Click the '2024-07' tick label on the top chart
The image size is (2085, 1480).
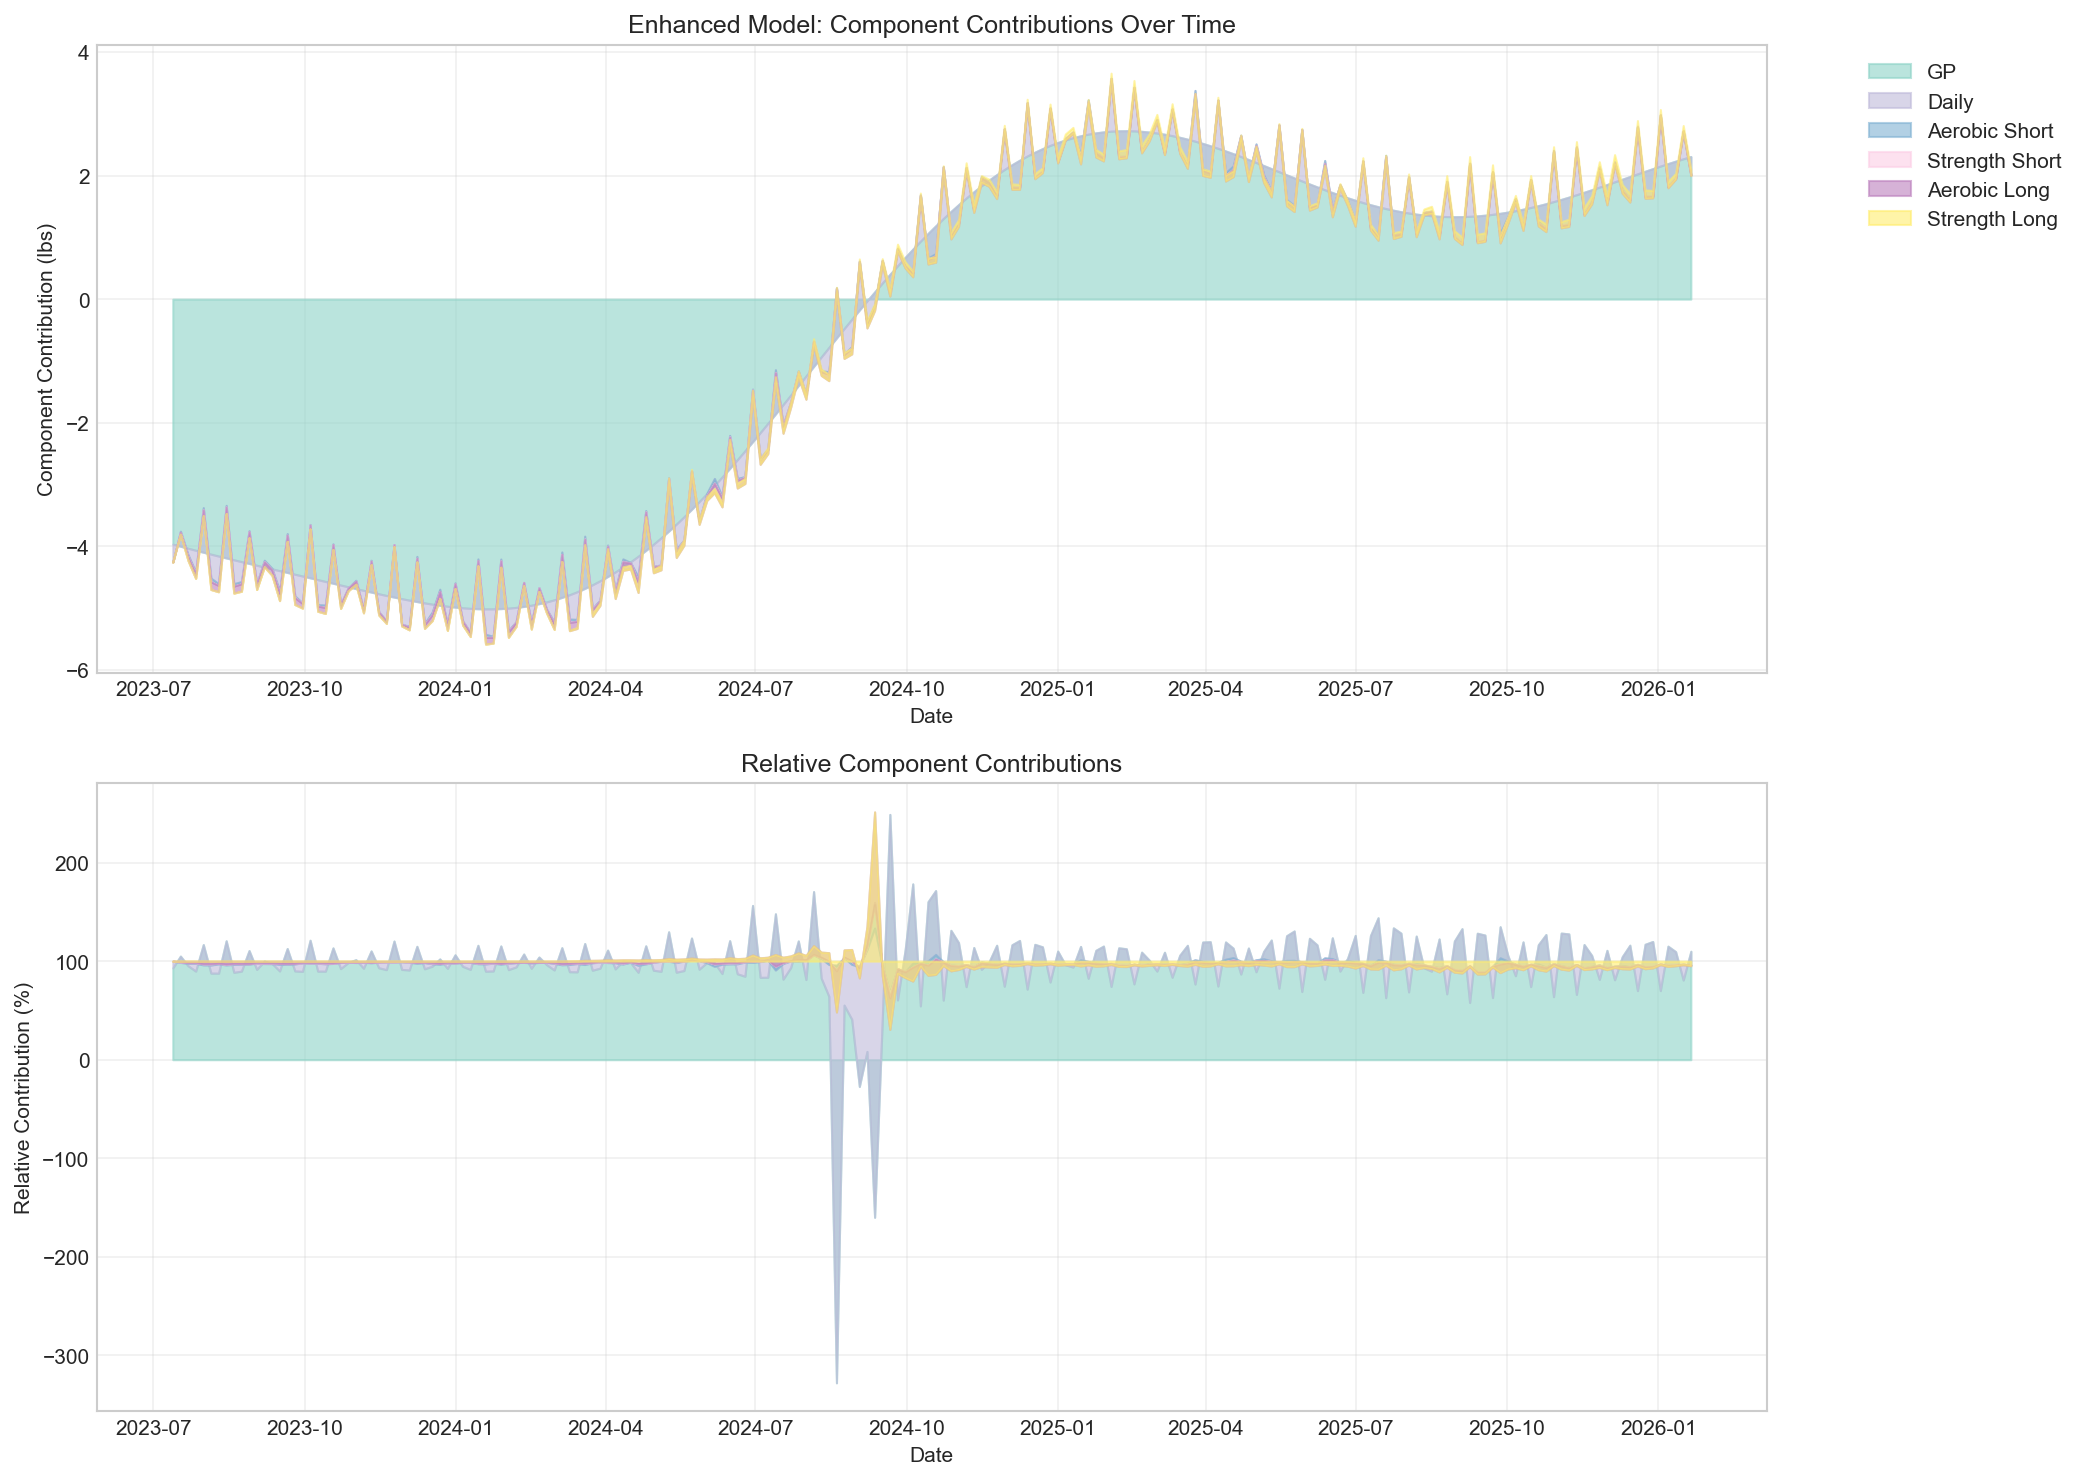pos(757,689)
